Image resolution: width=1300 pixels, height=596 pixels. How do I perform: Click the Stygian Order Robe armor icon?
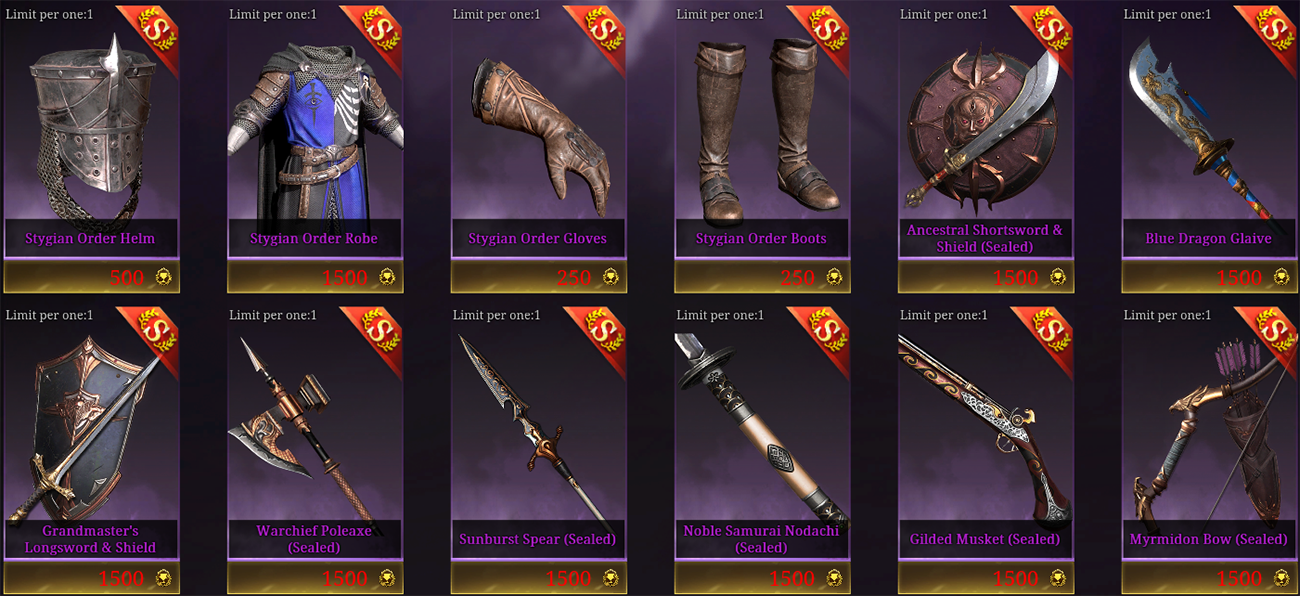(314, 130)
